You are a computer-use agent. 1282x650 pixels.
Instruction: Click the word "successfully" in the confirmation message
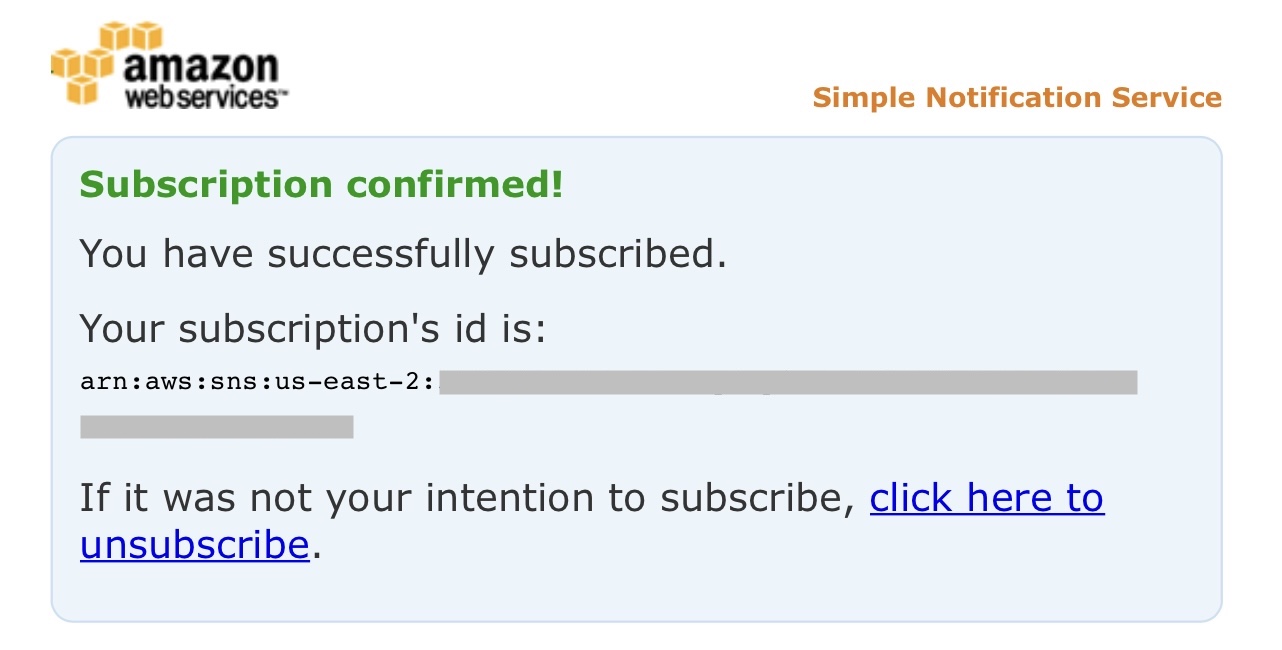click(x=380, y=255)
